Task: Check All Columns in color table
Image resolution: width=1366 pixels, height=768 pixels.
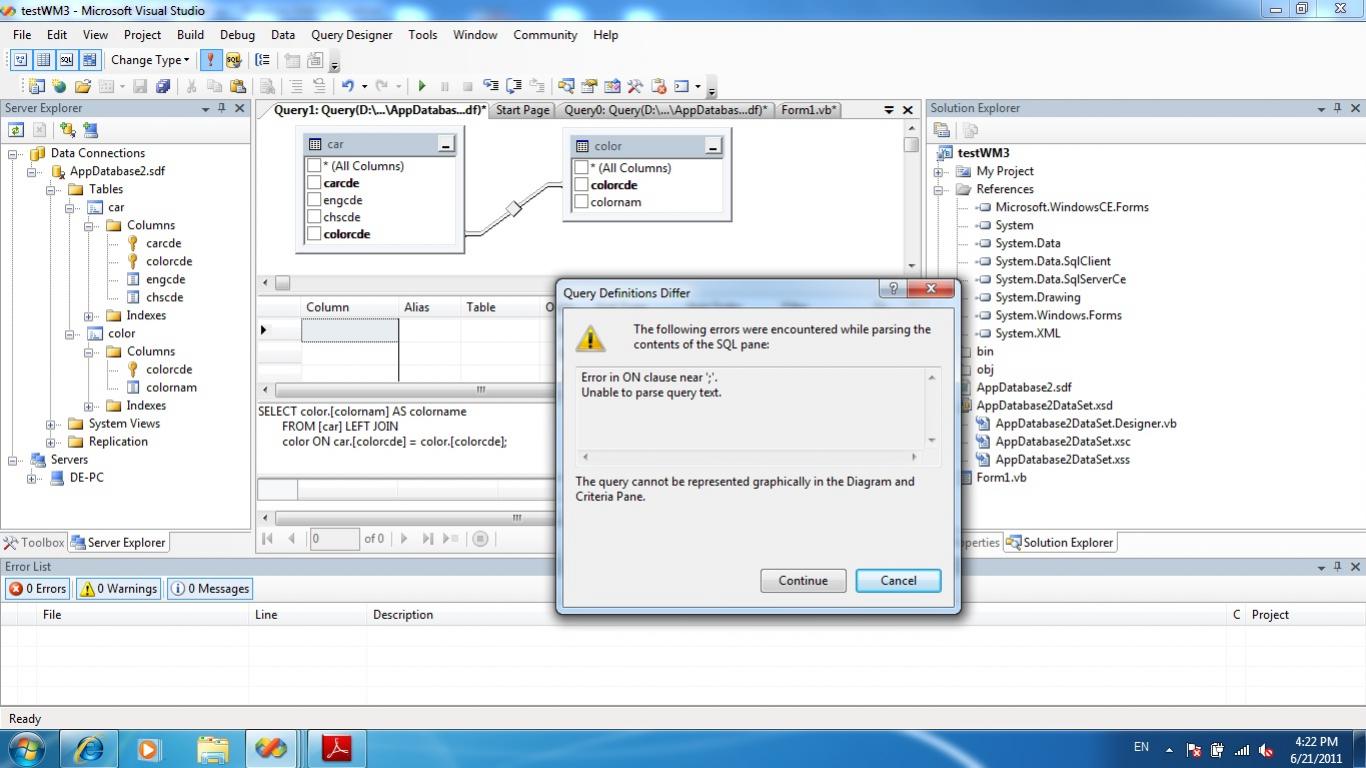Action: 581,168
